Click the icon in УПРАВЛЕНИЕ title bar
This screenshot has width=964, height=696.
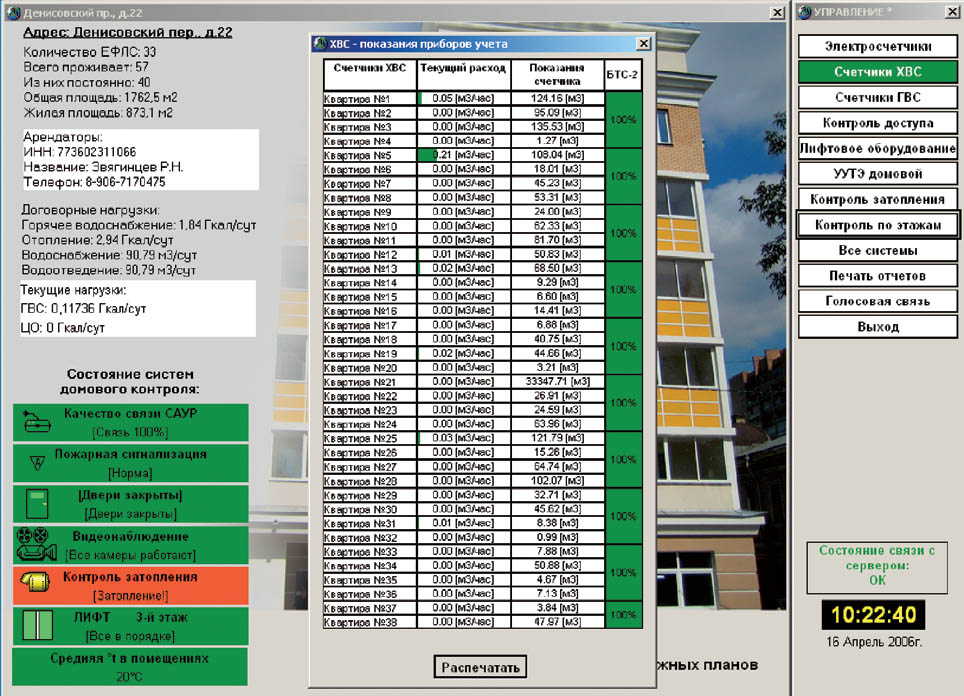805,12
